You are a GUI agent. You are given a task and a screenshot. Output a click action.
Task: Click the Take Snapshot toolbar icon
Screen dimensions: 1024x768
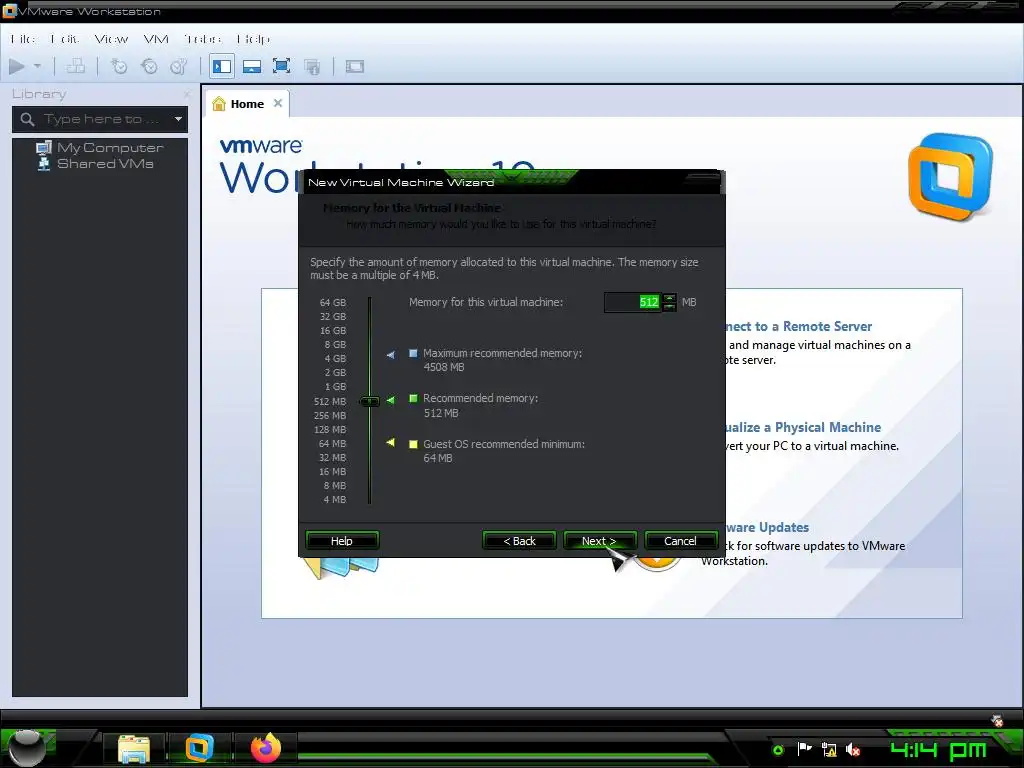point(119,66)
